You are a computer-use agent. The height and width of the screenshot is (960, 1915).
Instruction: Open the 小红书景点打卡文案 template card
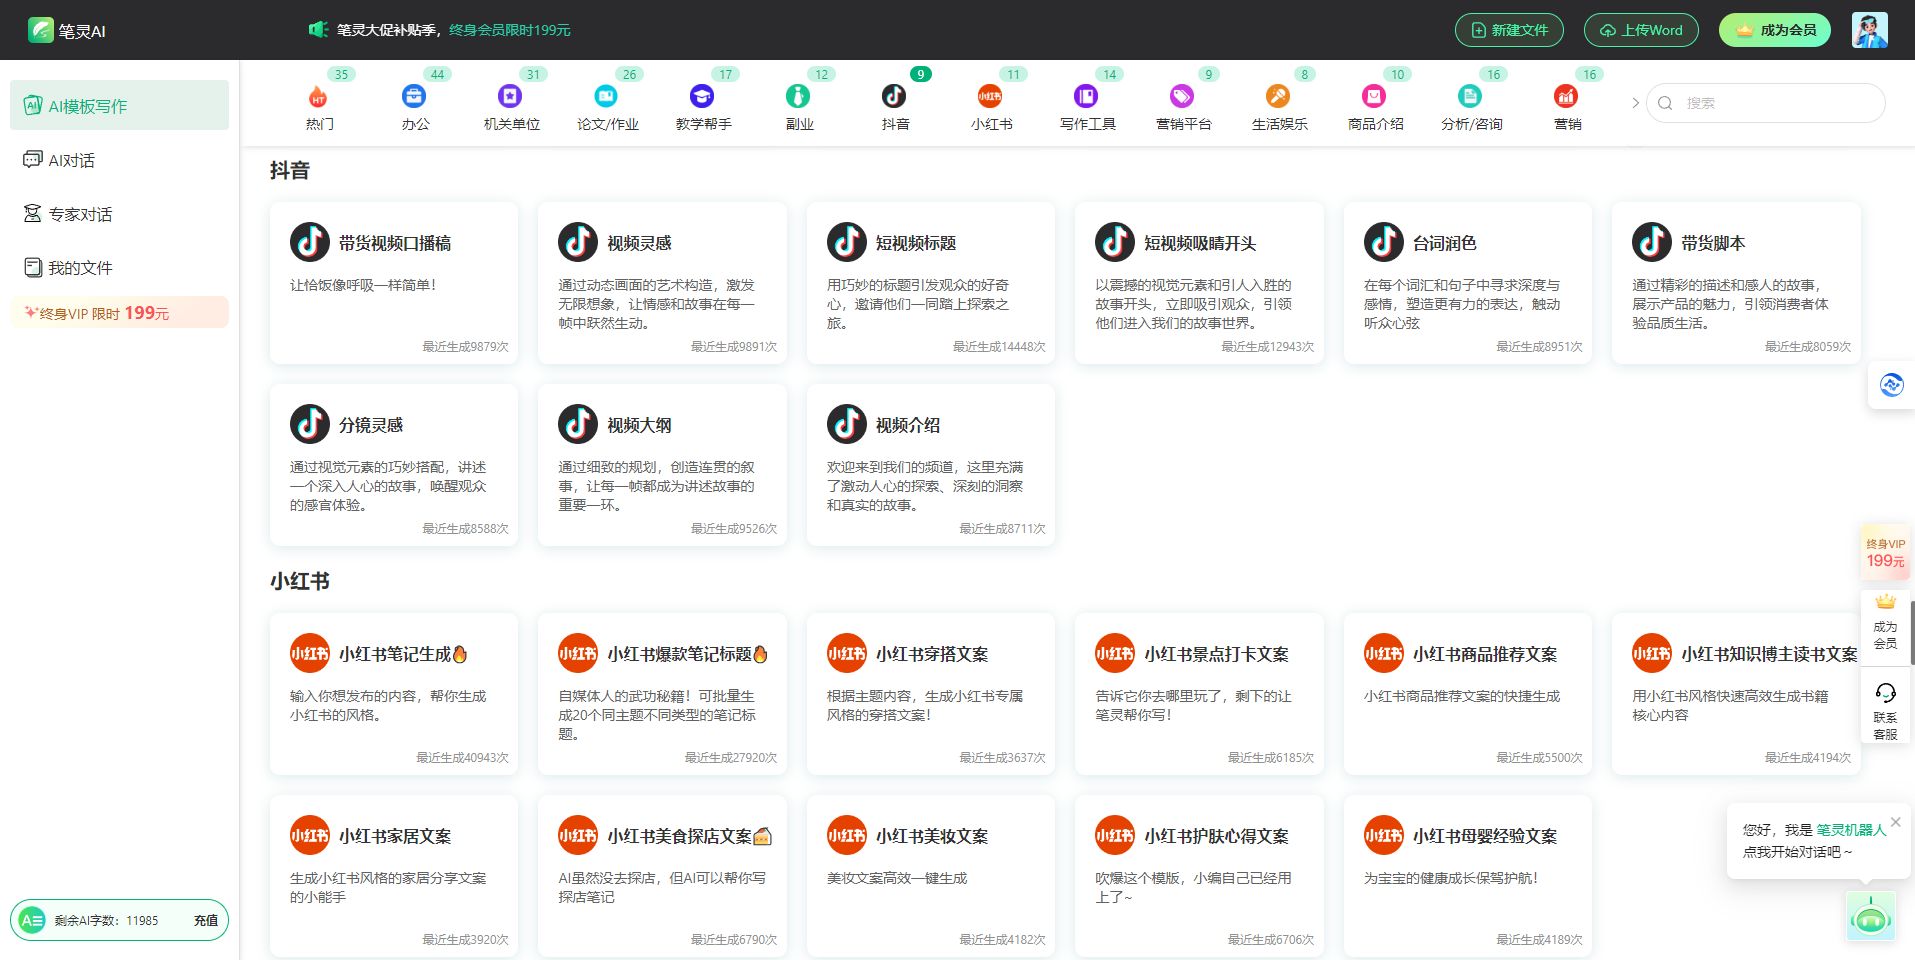coord(1199,693)
